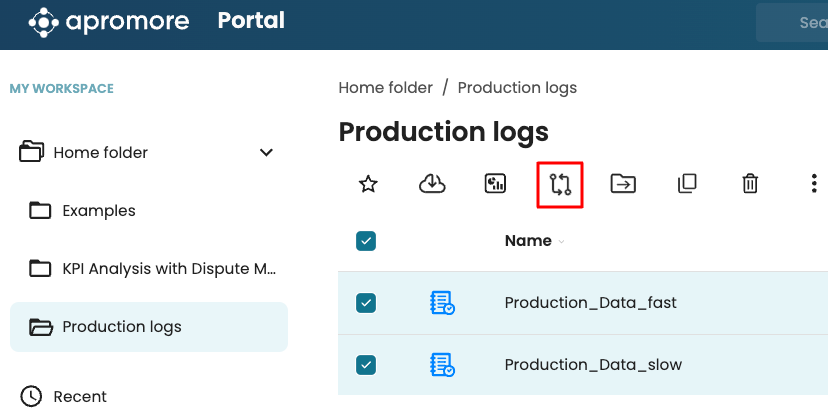Open the three-dot more options menu
Viewport: 828px width, 416px height.
tap(814, 184)
